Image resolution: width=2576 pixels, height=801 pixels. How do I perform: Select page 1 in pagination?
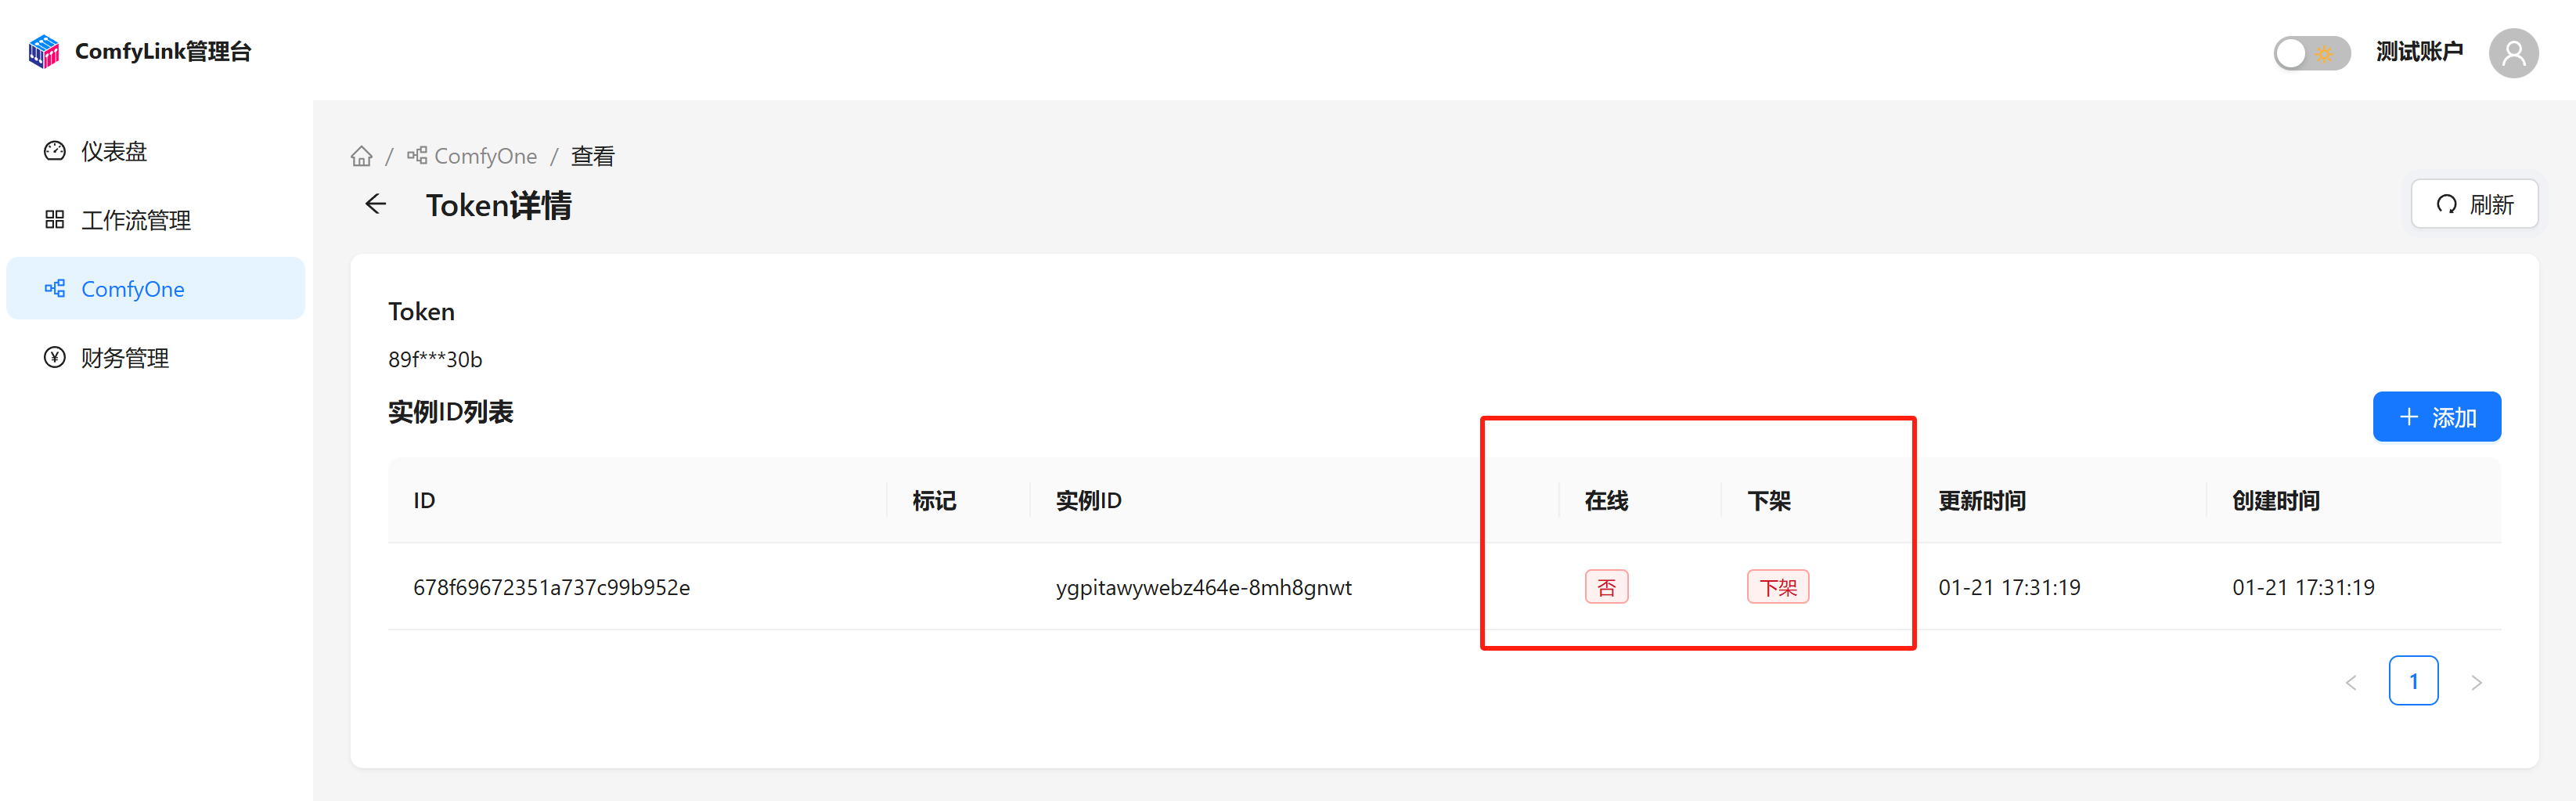click(2413, 682)
